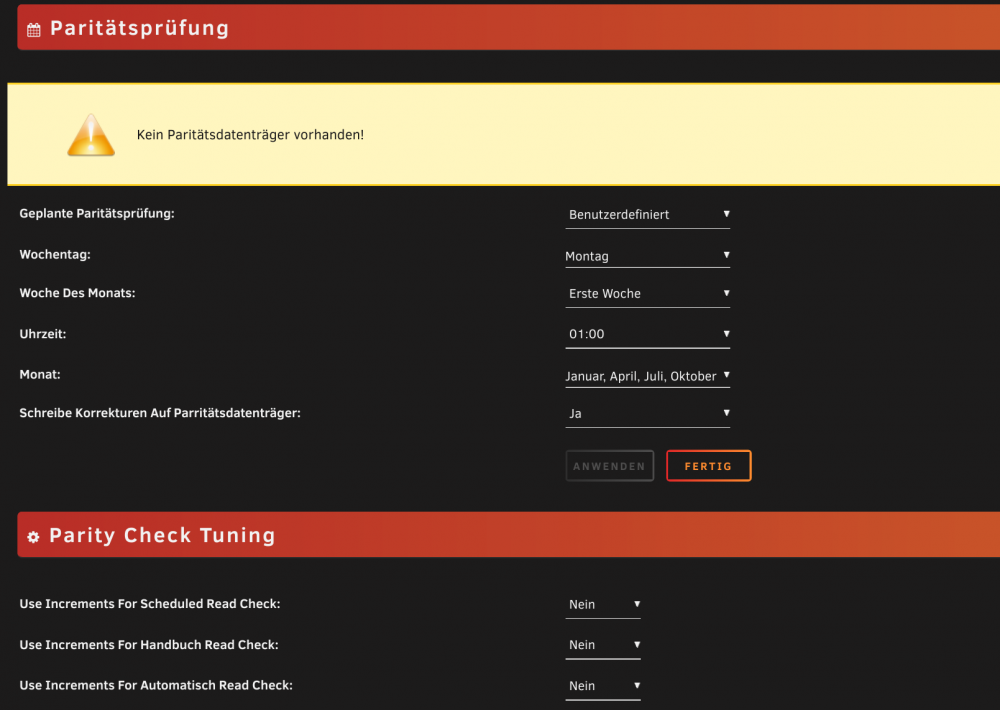Screen dimensions: 1000x710
Task: Click the 'Geplante Paritätsprüfung:' label
Action: [97, 214]
